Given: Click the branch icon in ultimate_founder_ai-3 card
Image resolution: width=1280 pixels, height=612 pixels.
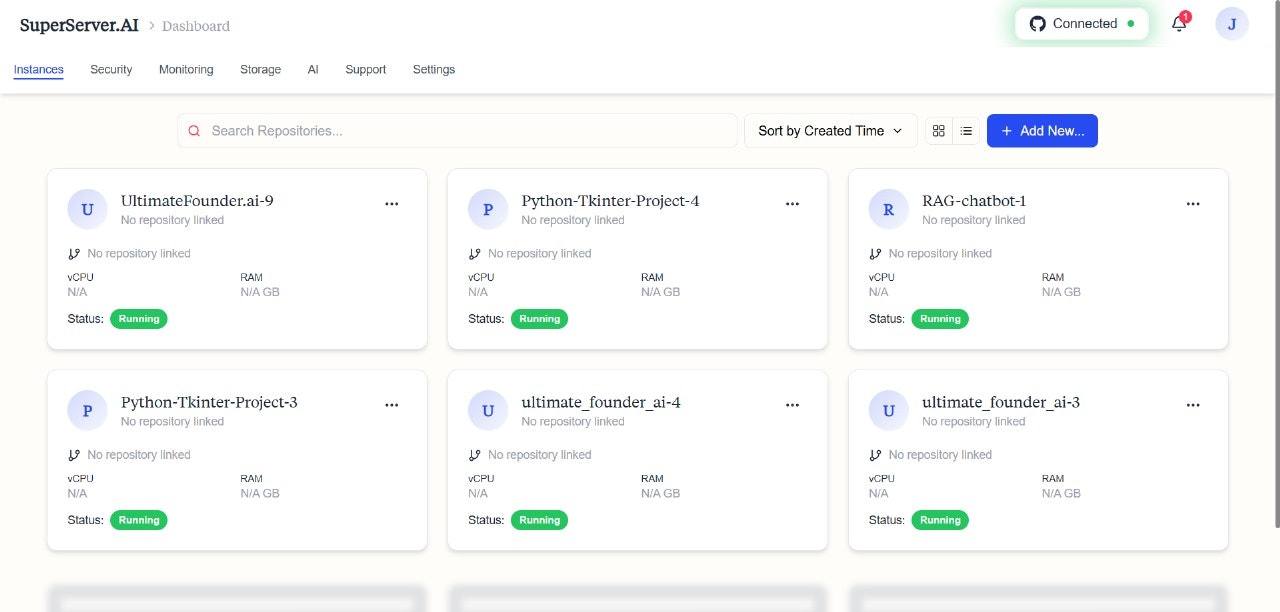Looking at the screenshot, I should 875,455.
